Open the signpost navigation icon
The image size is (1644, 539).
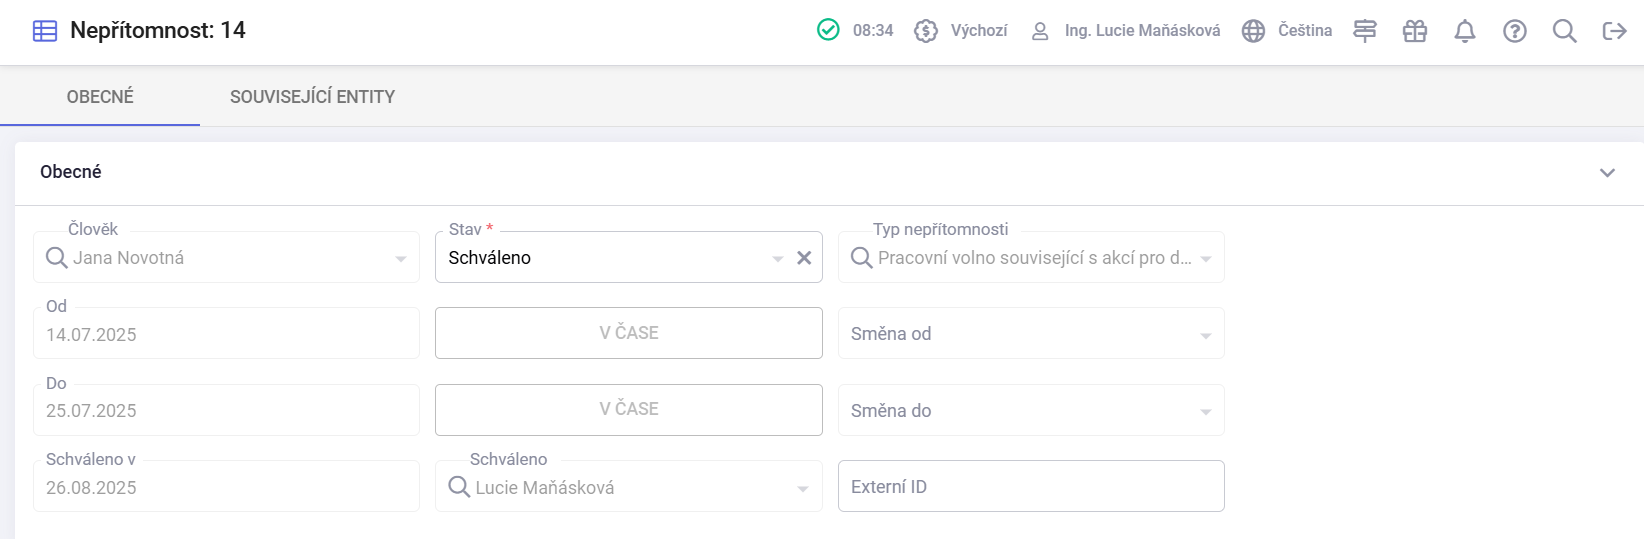click(1365, 31)
